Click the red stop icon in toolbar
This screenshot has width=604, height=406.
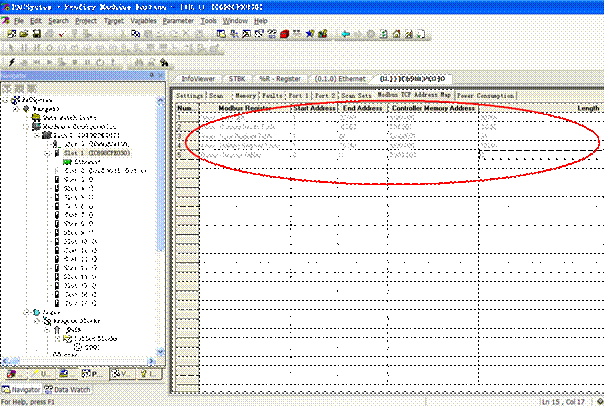point(285,33)
